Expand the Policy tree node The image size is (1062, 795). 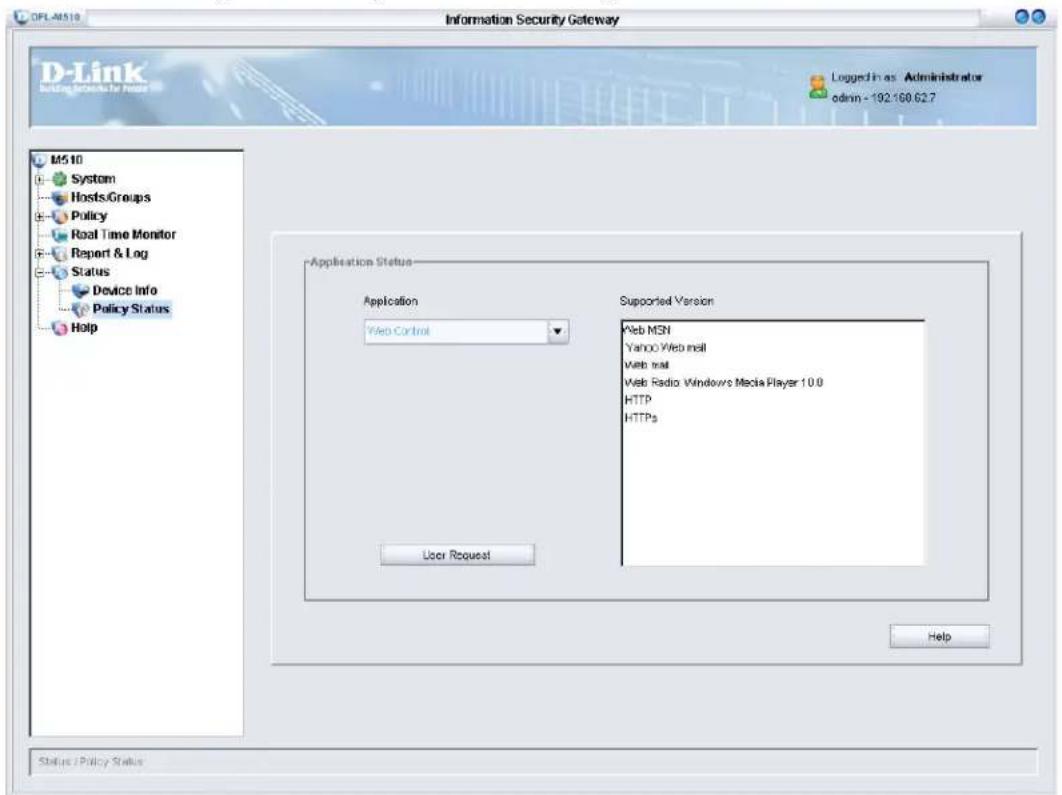coord(39,217)
